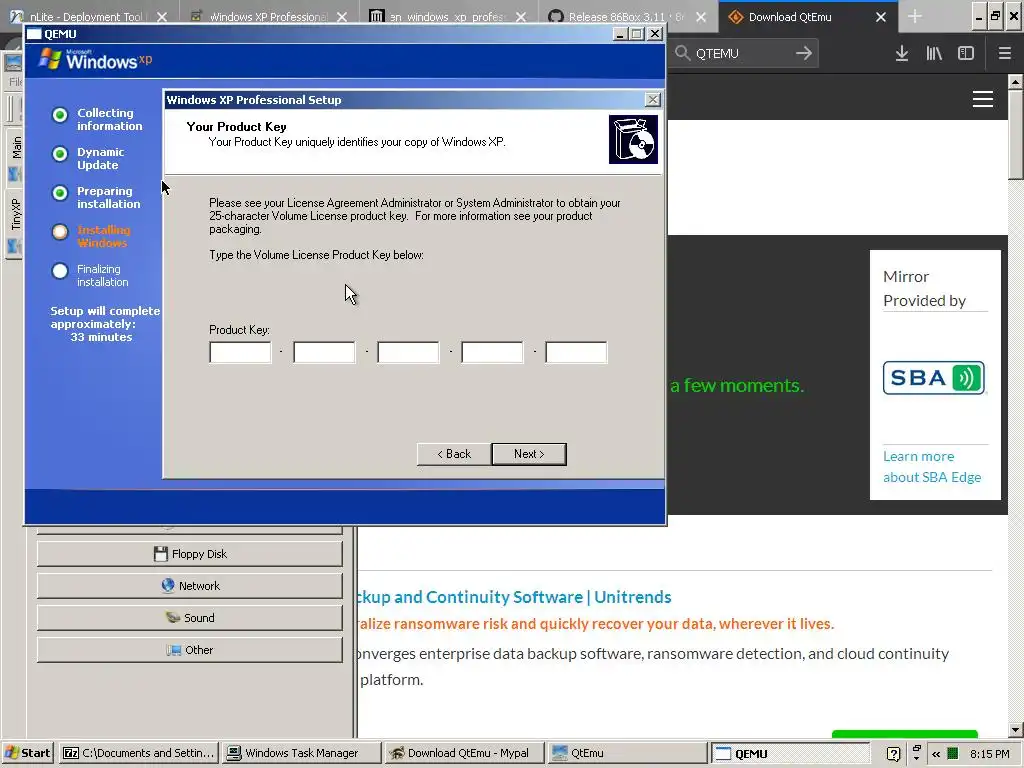
Task: Switch to Download QtEmu - Mypal taskbar item
Action: tap(464, 753)
